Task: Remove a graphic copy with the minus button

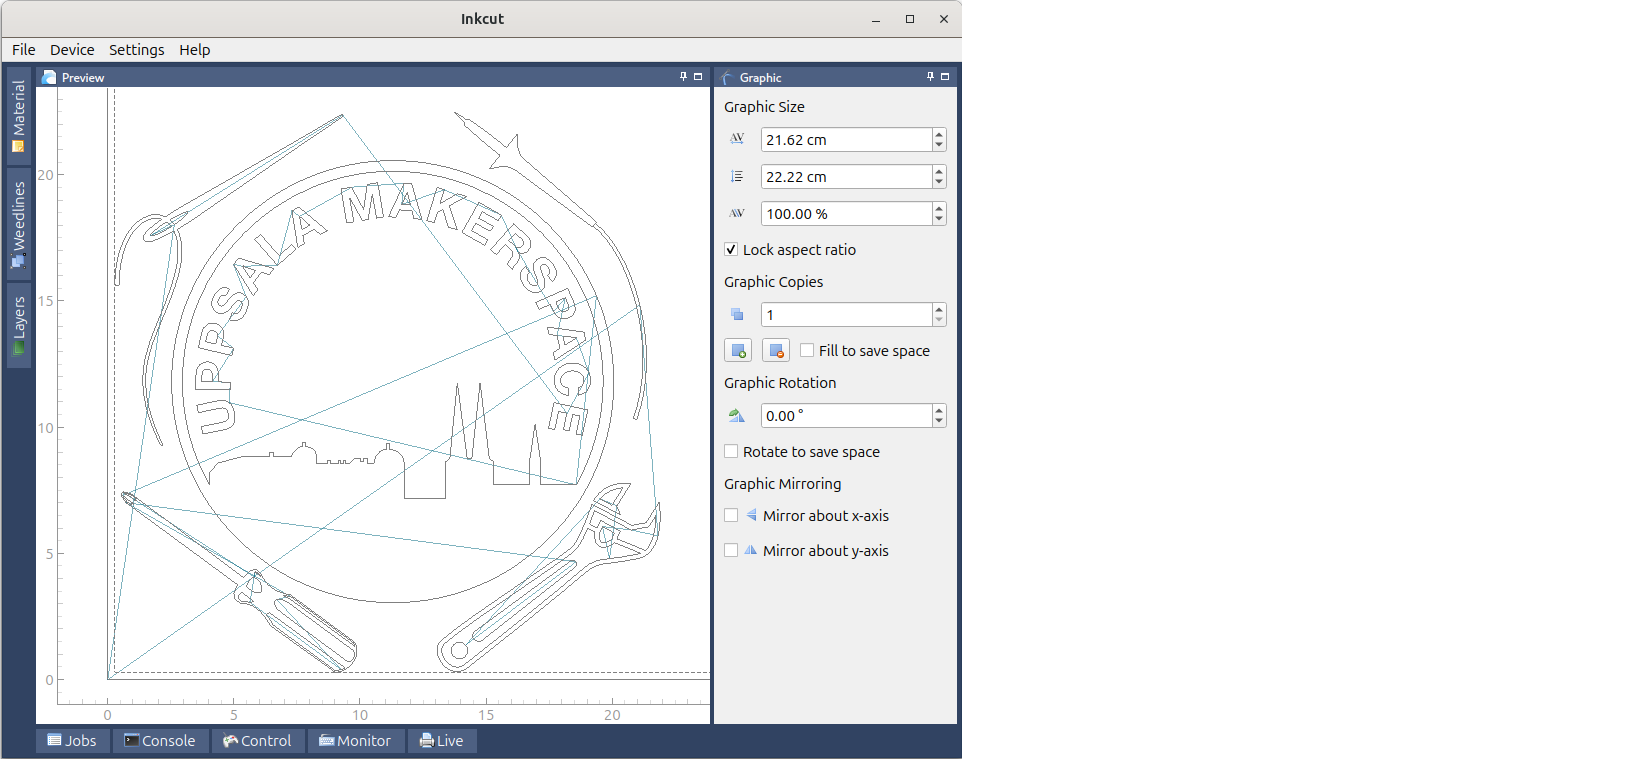Action: pos(776,350)
